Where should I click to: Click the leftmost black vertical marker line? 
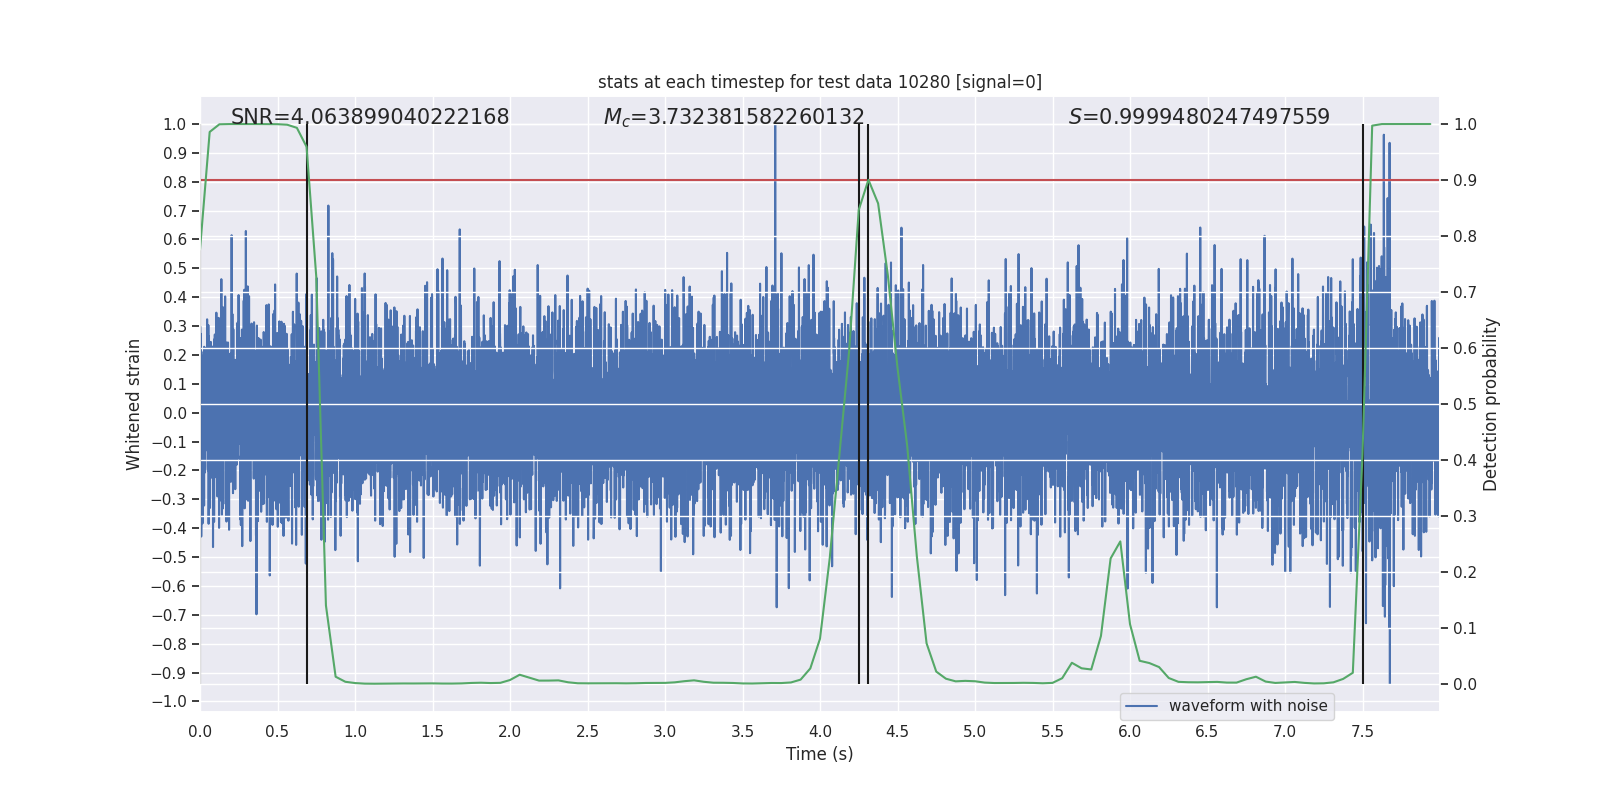(x=307, y=500)
